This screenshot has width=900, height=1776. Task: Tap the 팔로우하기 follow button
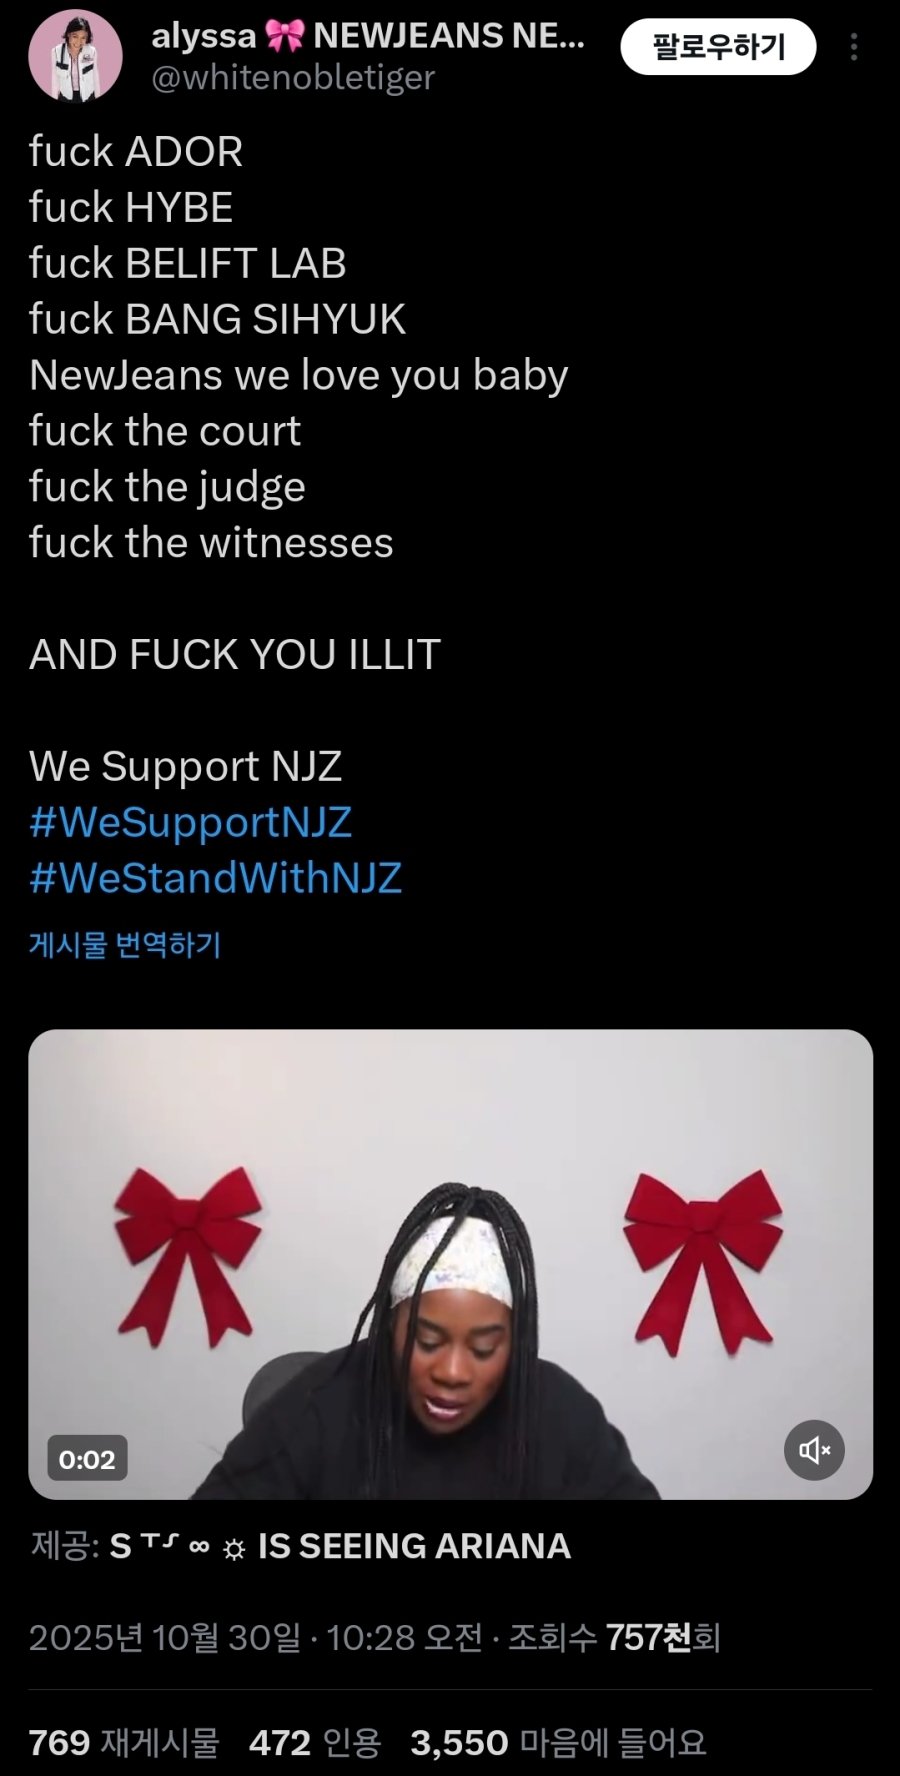[x=718, y=47]
